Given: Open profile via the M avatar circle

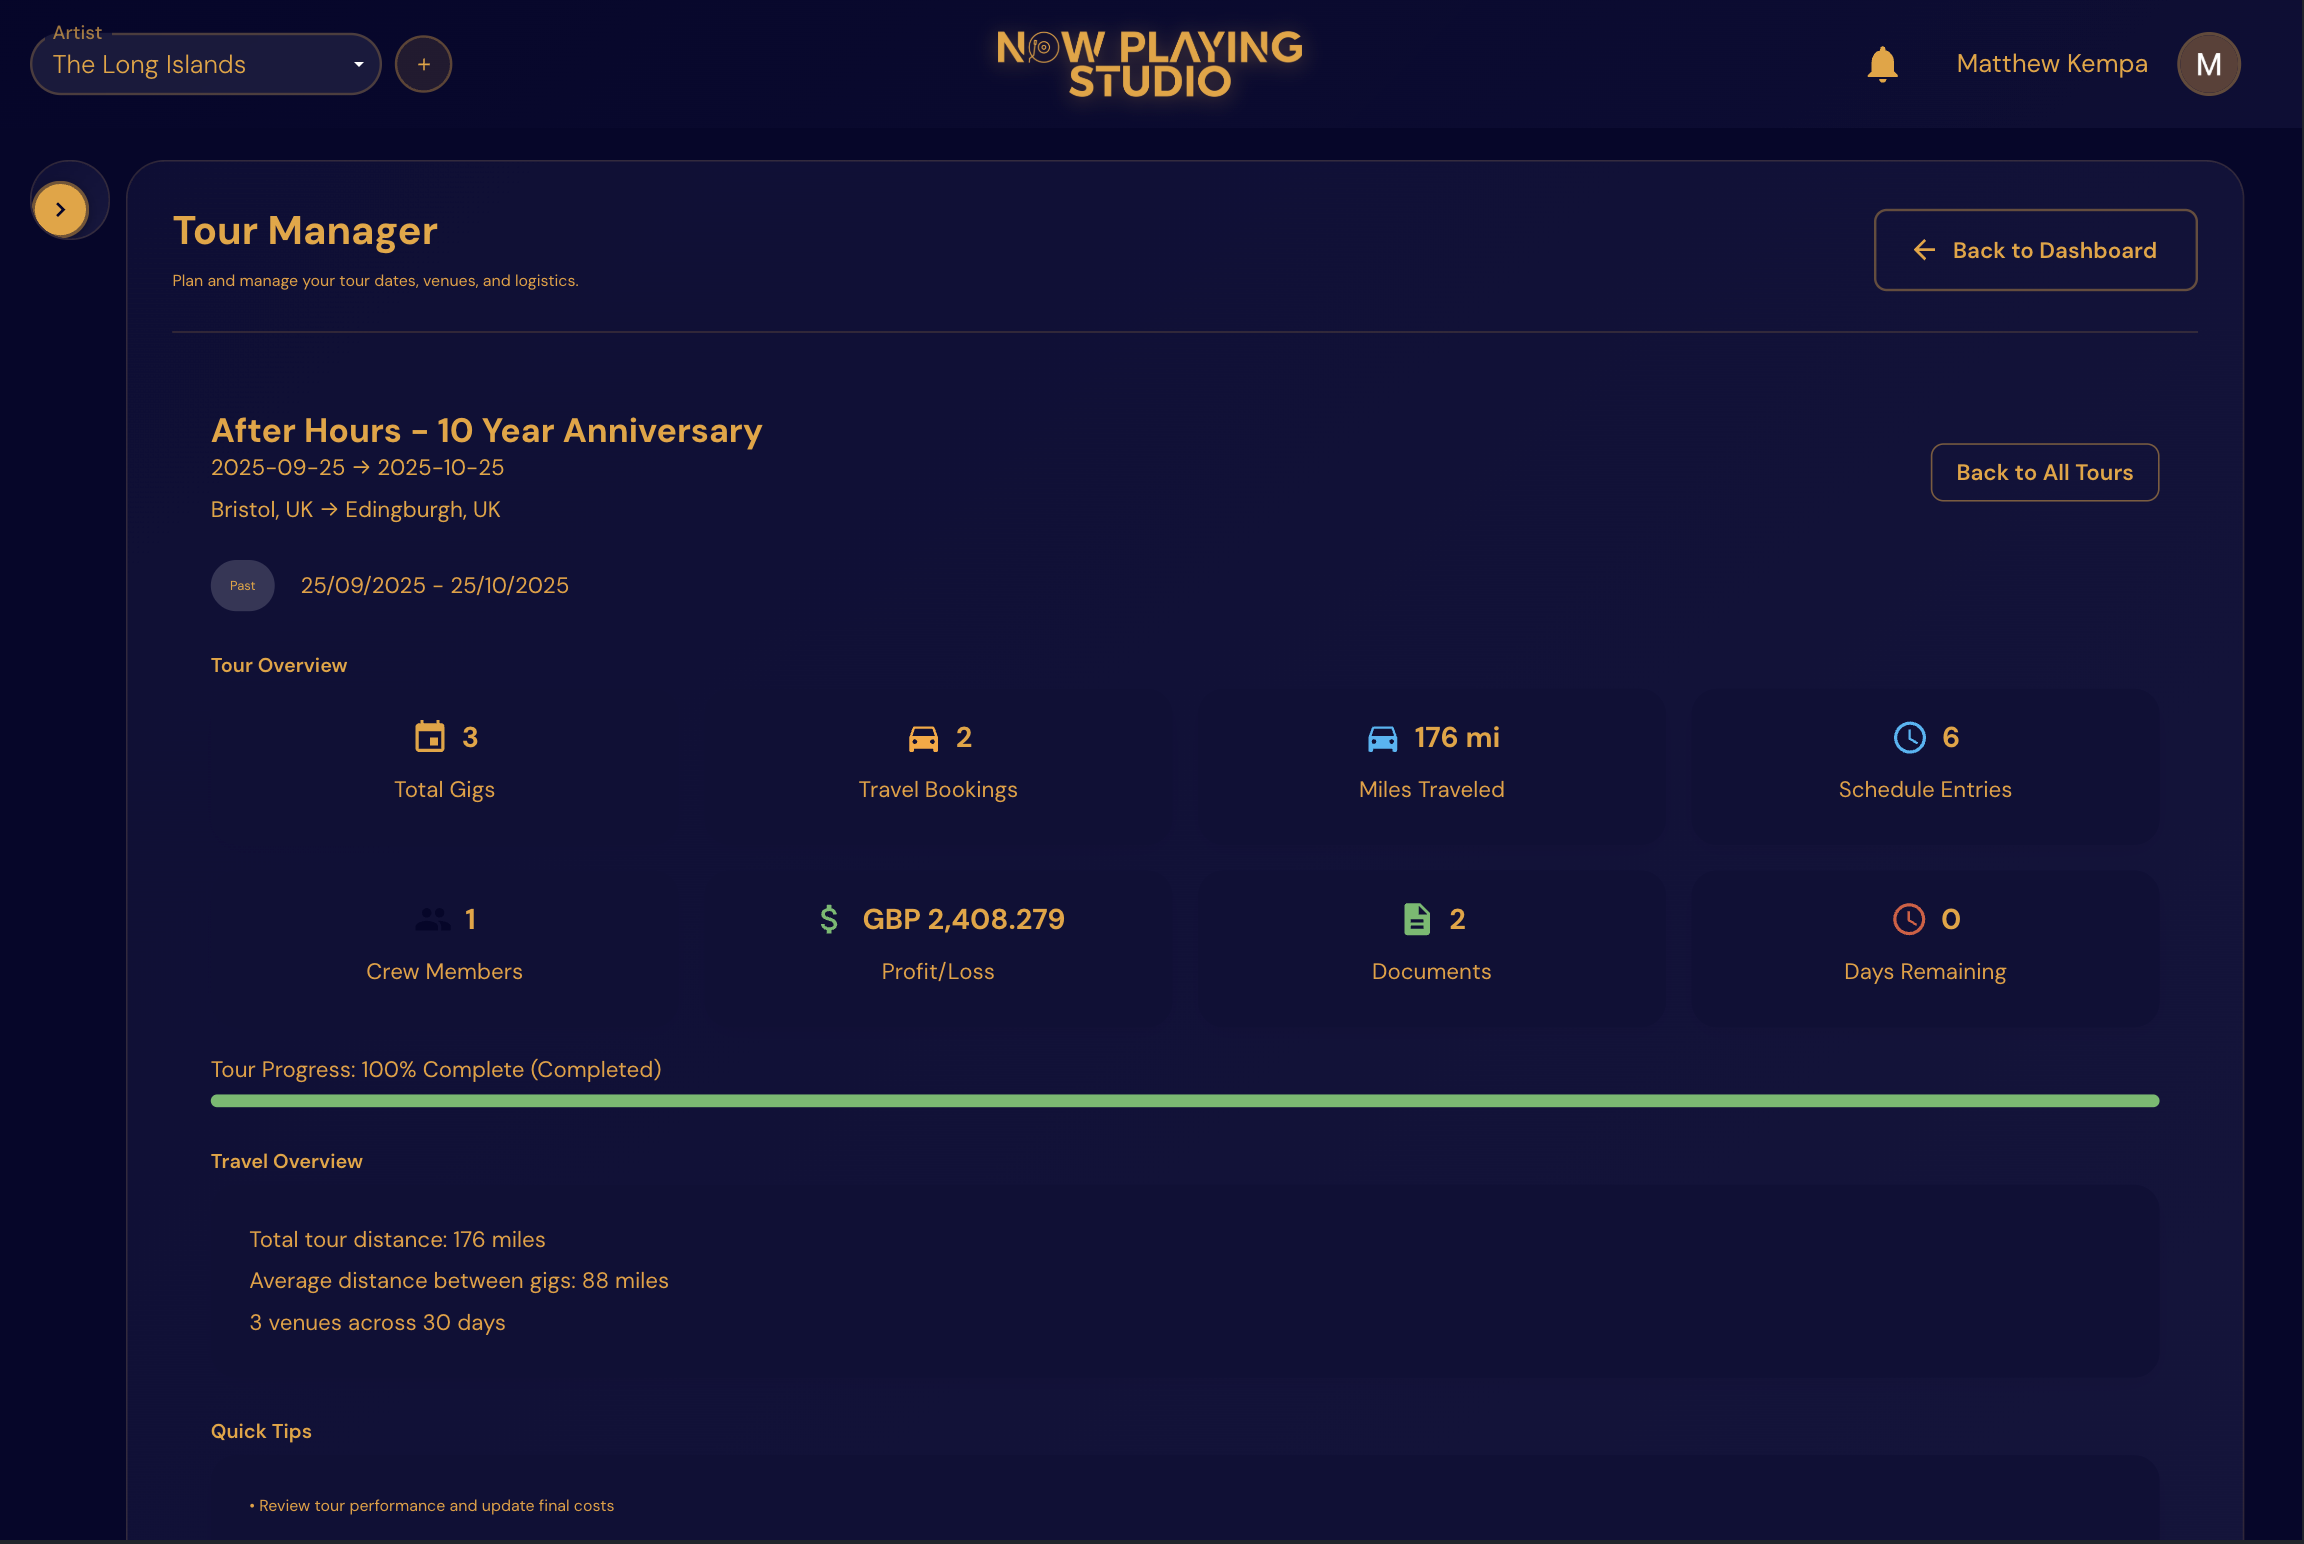Looking at the screenshot, I should tap(2208, 63).
